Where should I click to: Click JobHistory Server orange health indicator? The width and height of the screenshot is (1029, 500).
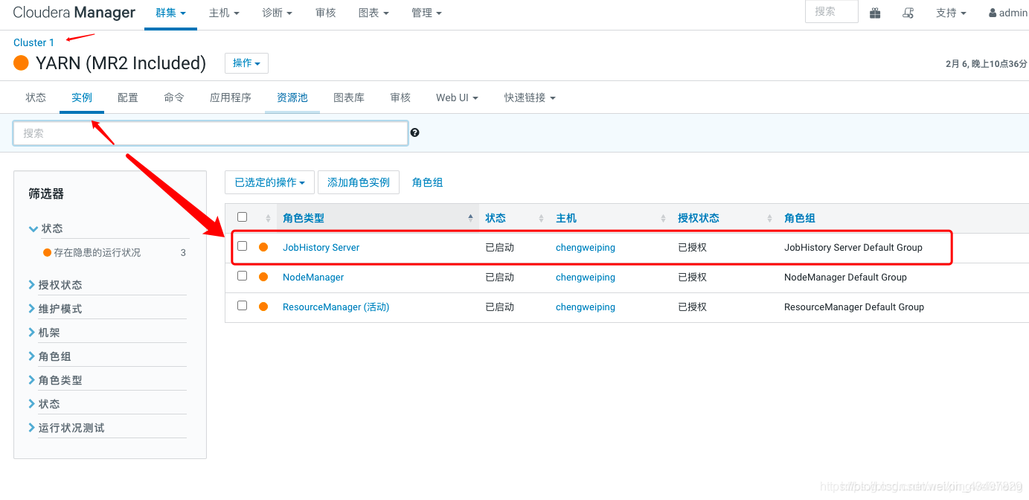[264, 247]
